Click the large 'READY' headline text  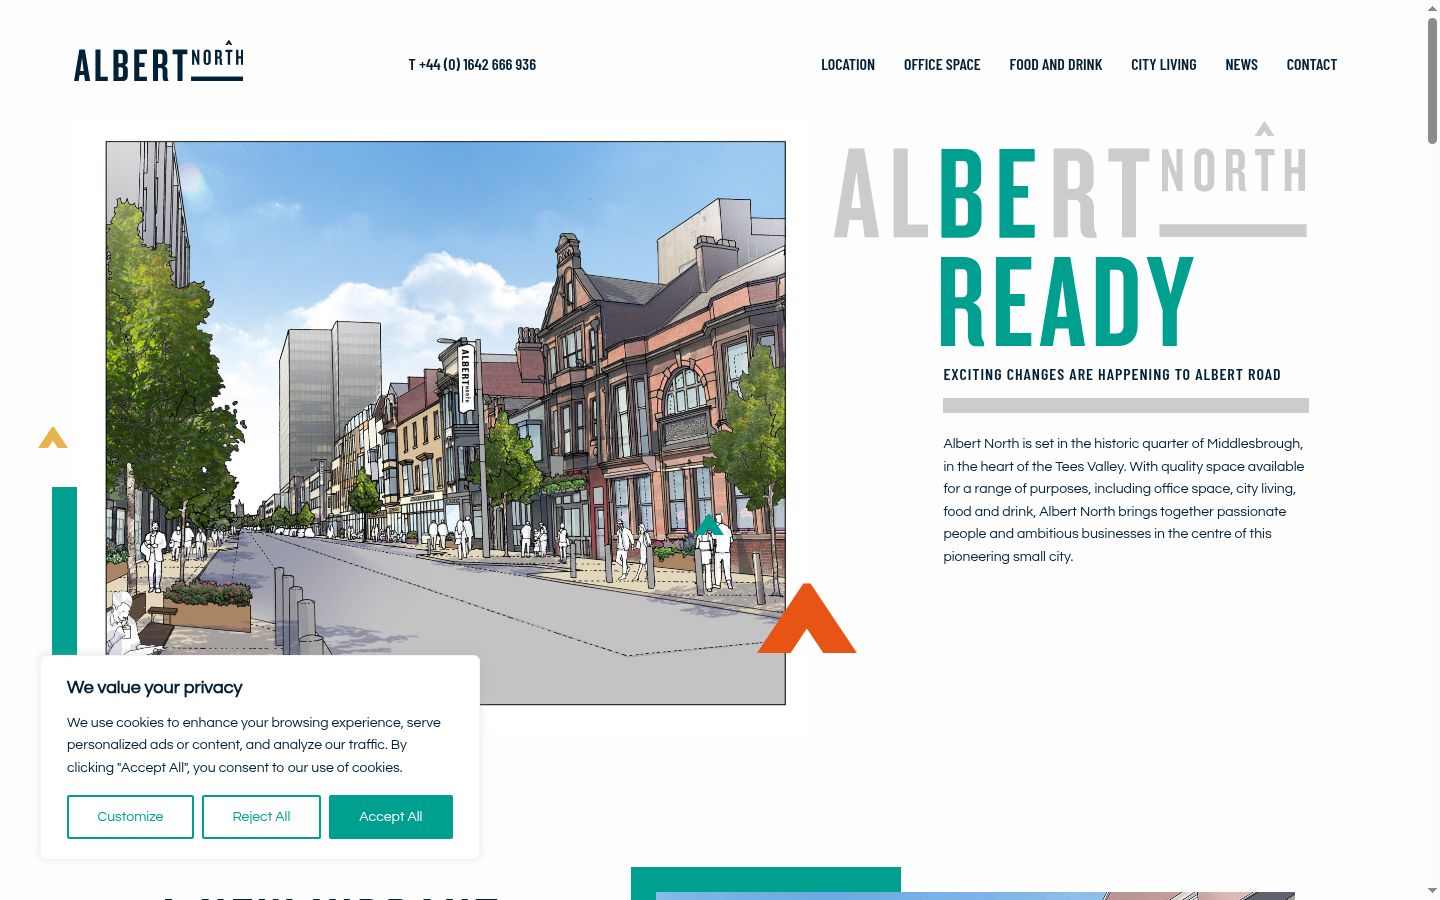click(x=1066, y=301)
